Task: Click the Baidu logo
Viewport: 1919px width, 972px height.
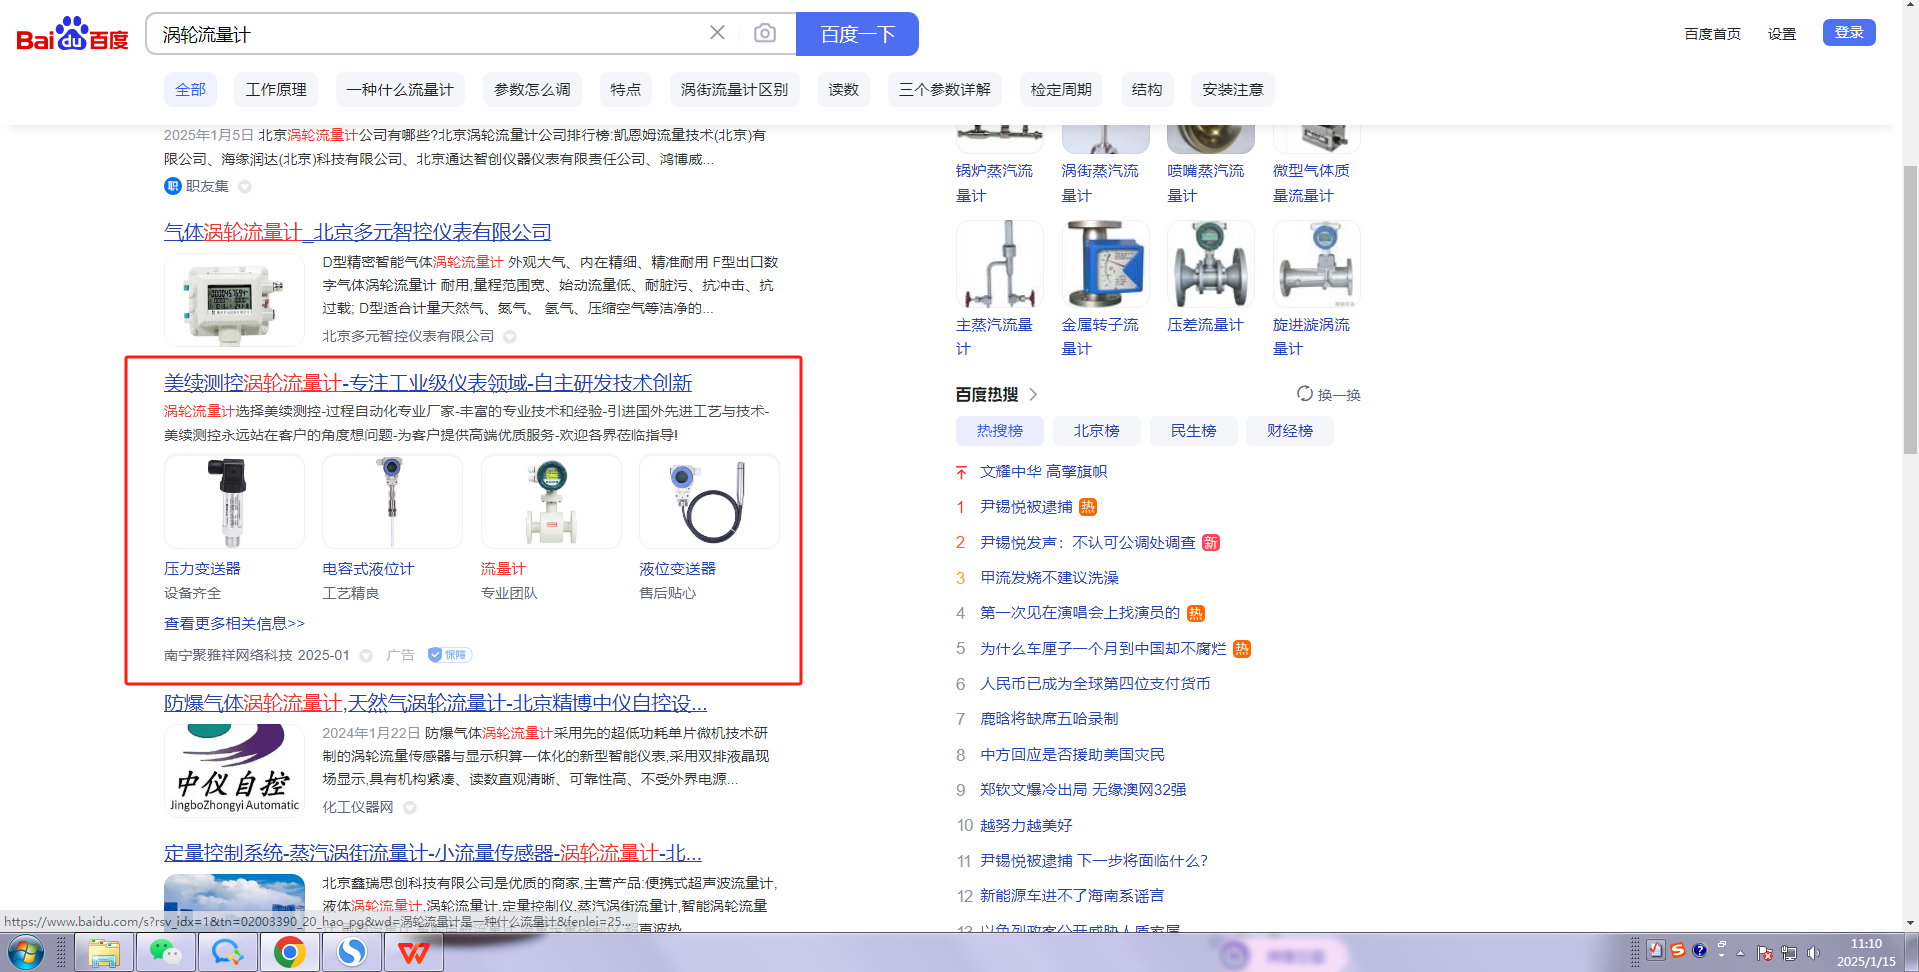Action: point(72,34)
